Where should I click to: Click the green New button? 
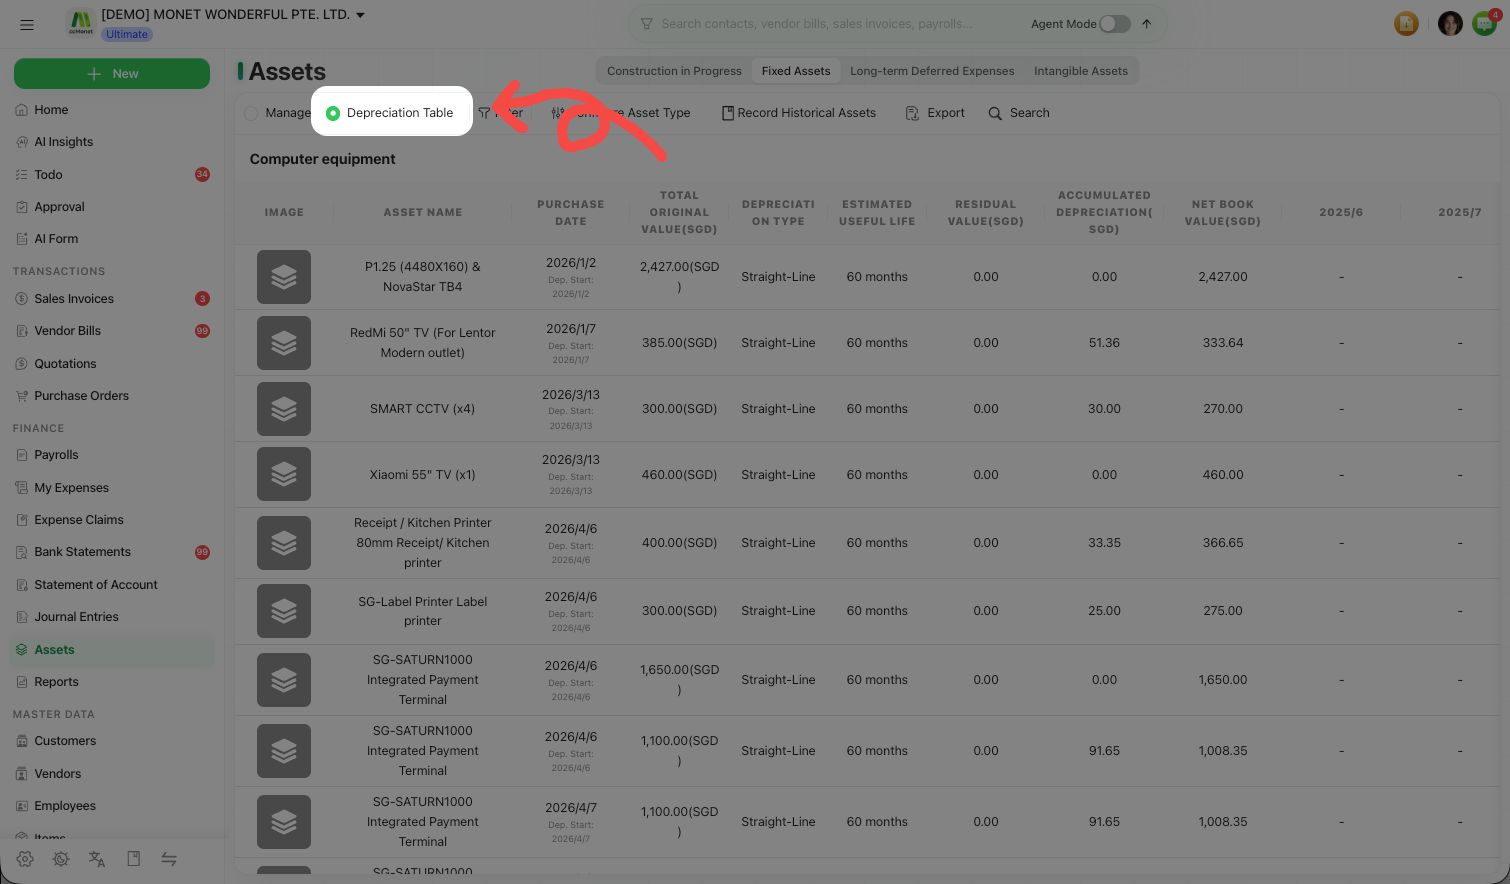(112, 74)
